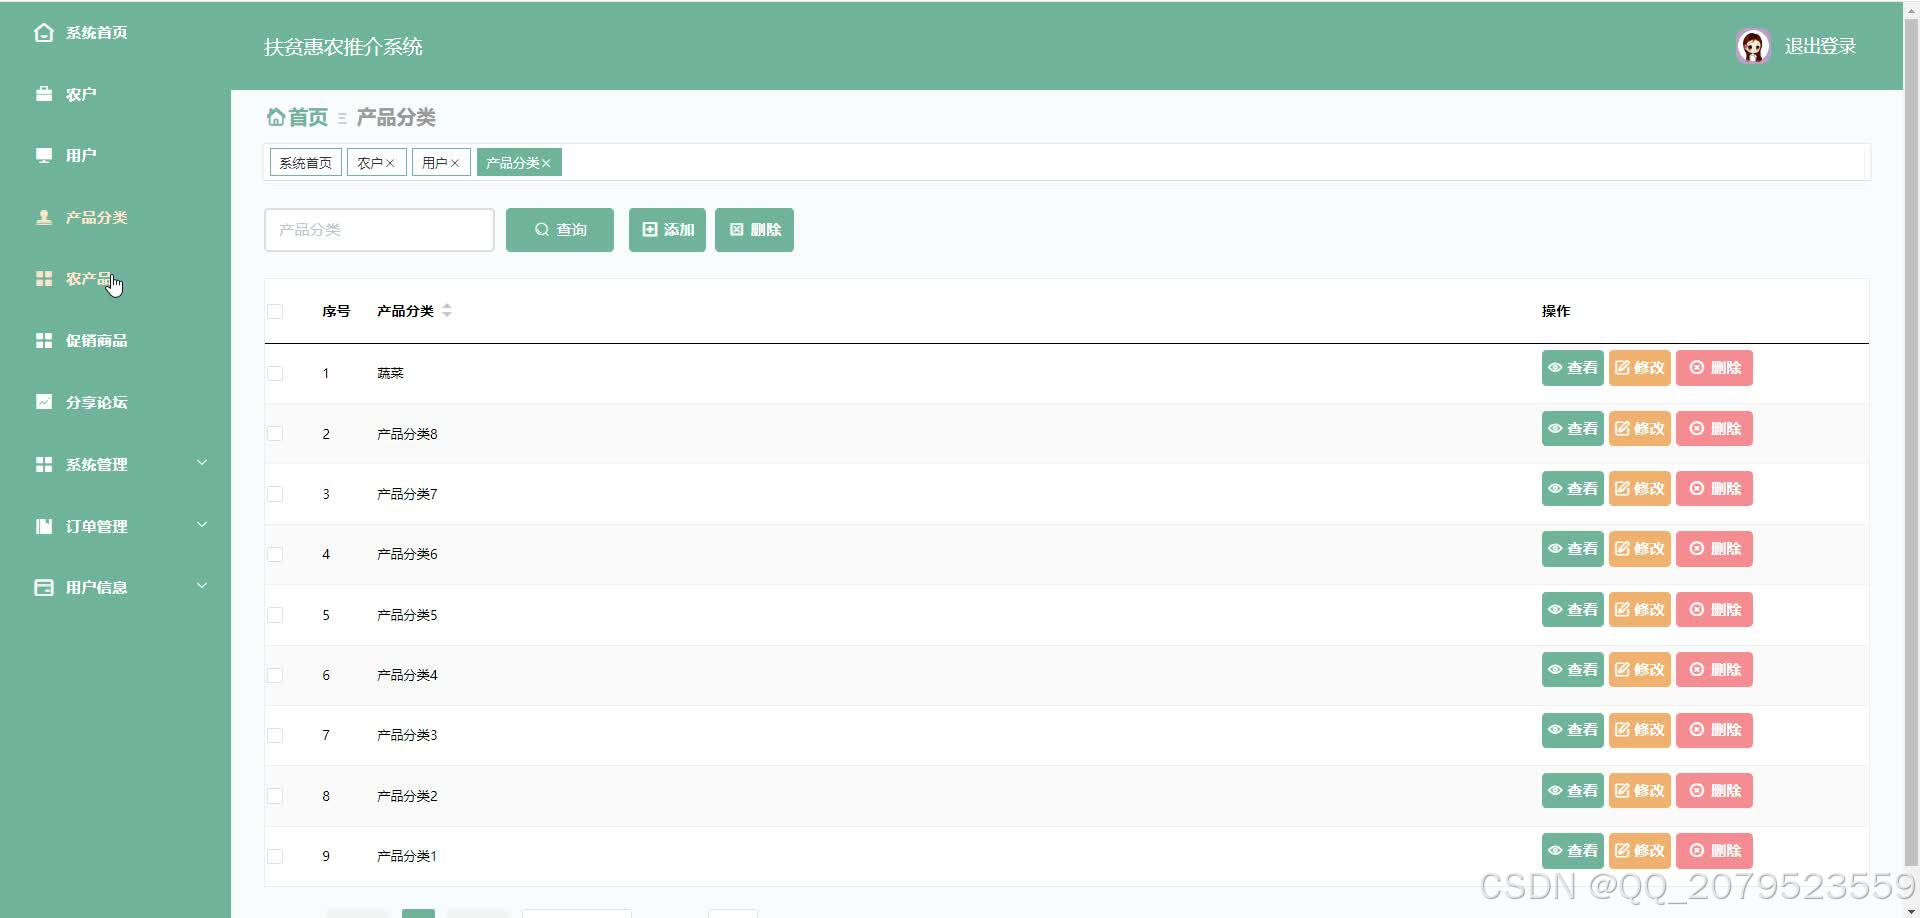This screenshot has width=1920, height=918.
Task: Close the 用户 tab with its X
Action: pyautogui.click(x=455, y=163)
